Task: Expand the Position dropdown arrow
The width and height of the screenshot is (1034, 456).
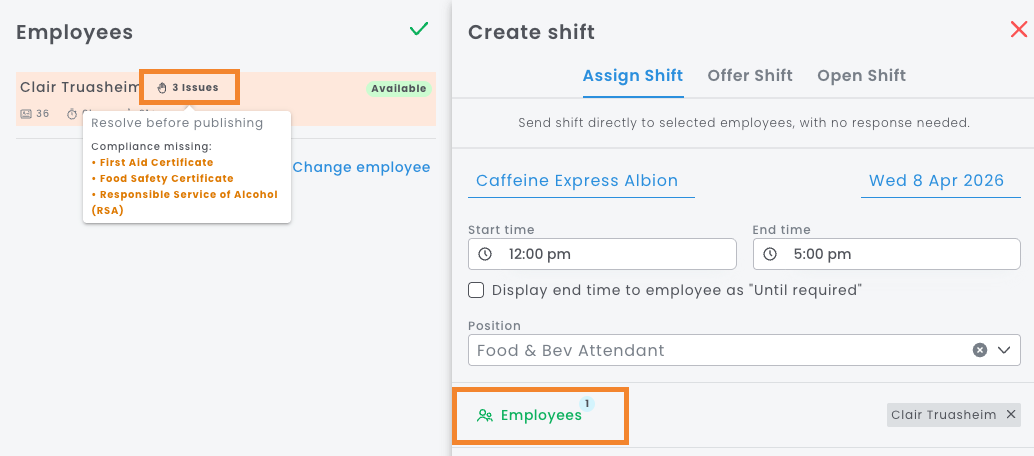Action: (1004, 350)
